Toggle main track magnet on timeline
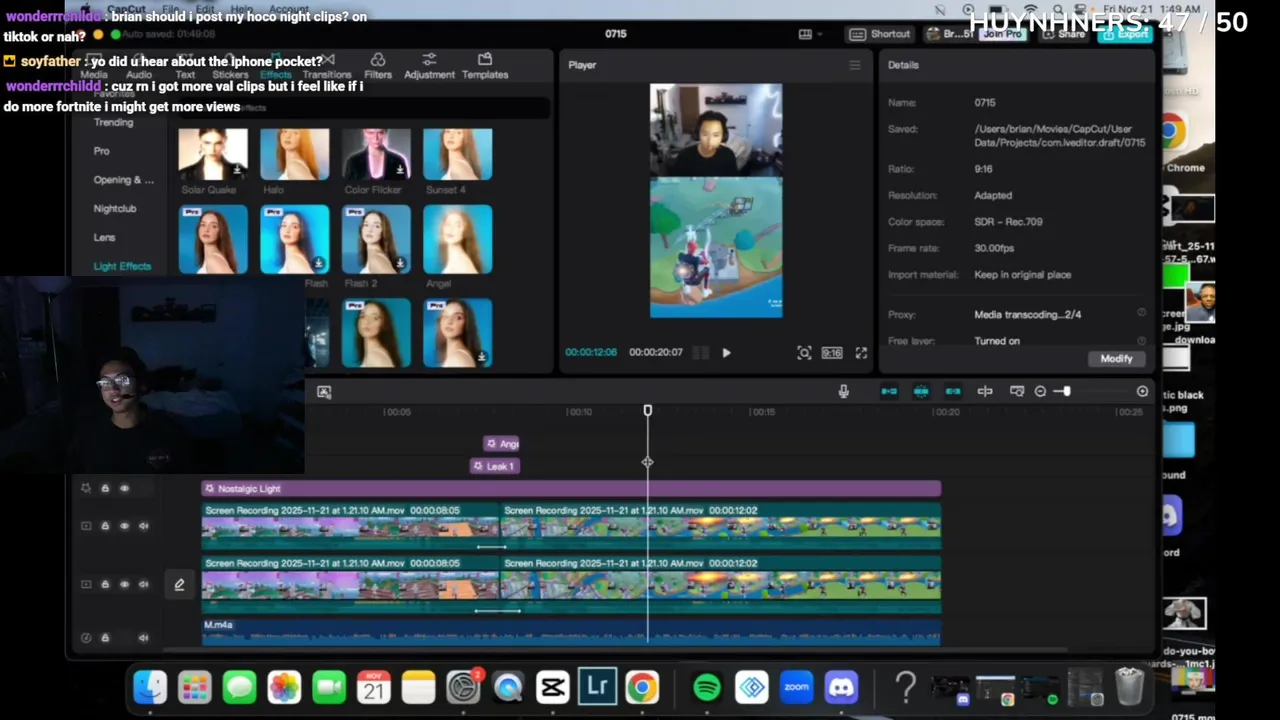The height and width of the screenshot is (720, 1280). [889, 391]
